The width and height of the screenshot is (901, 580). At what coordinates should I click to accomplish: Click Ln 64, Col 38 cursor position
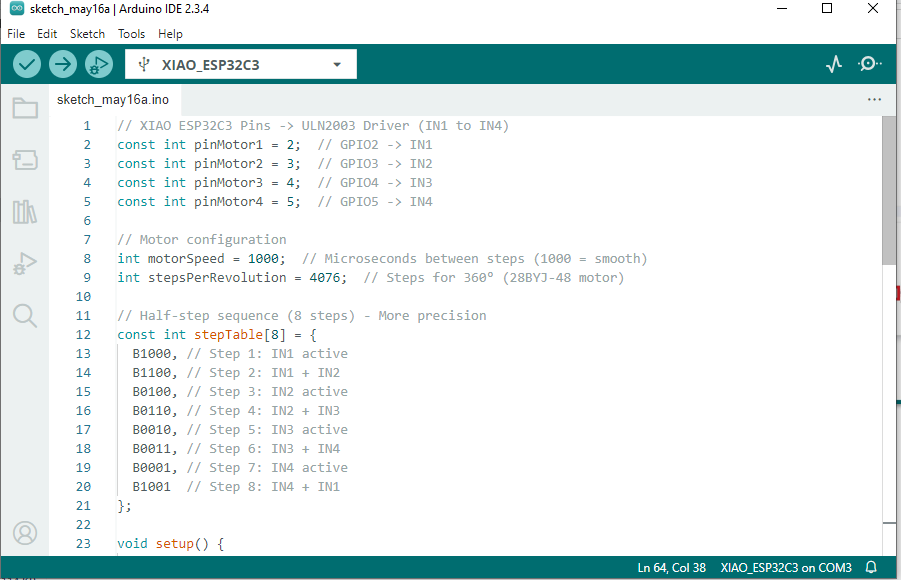[671, 568]
